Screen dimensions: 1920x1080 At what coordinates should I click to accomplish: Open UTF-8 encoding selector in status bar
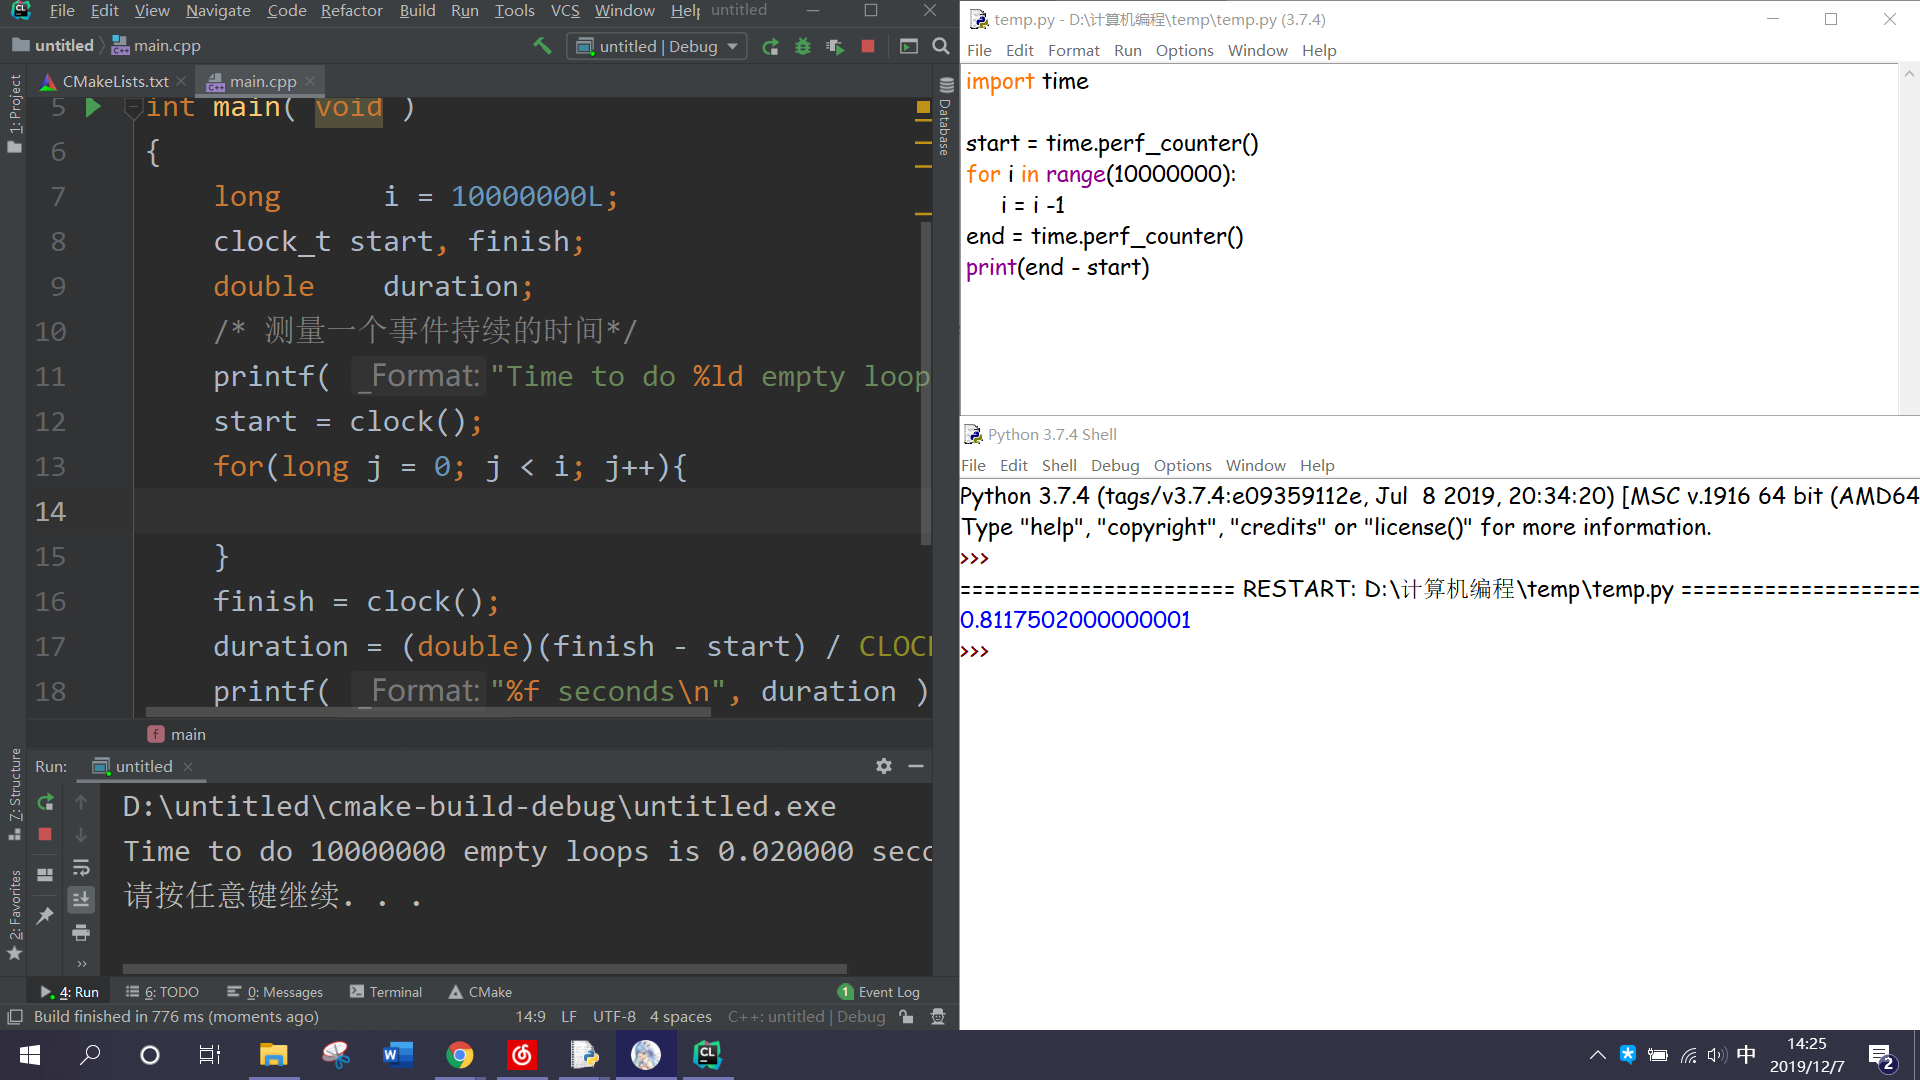point(614,1017)
